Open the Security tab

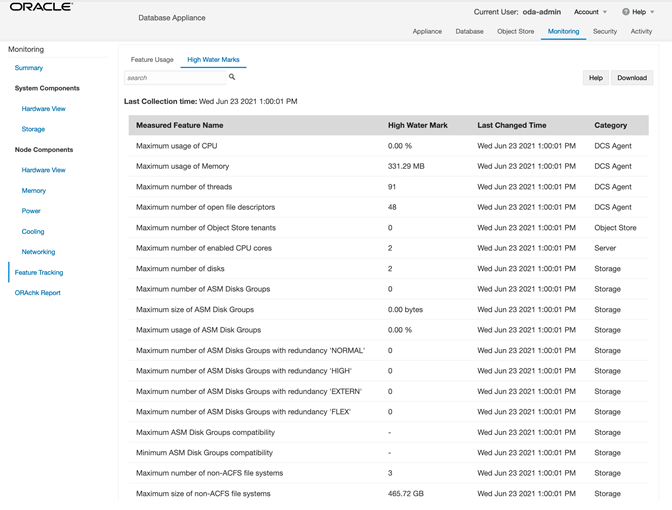(605, 31)
